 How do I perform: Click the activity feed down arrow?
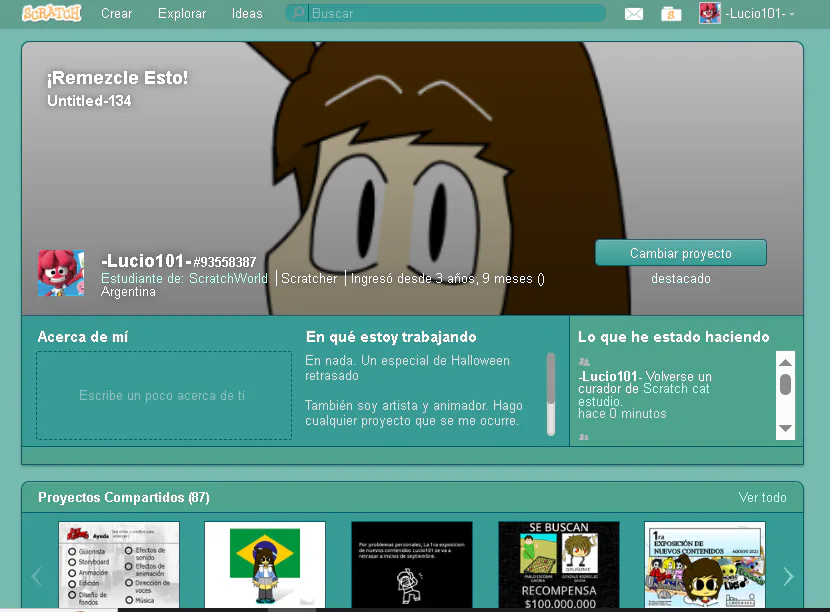(x=786, y=428)
